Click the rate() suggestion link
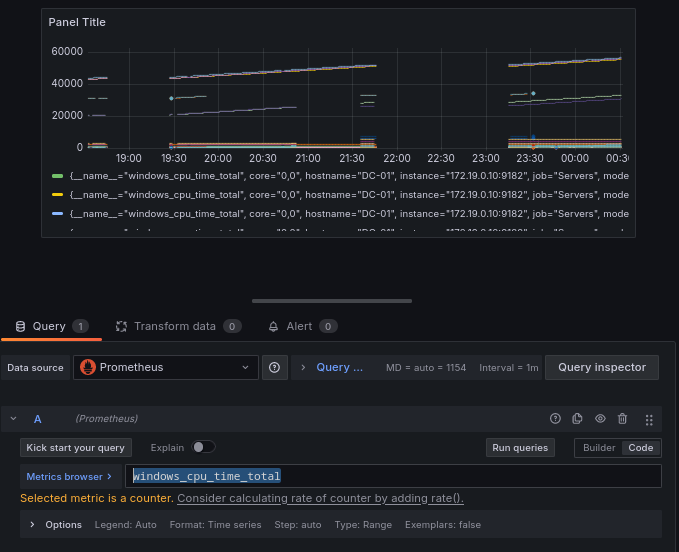The height and width of the screenshot is (552, 679). tap(320, 498)
